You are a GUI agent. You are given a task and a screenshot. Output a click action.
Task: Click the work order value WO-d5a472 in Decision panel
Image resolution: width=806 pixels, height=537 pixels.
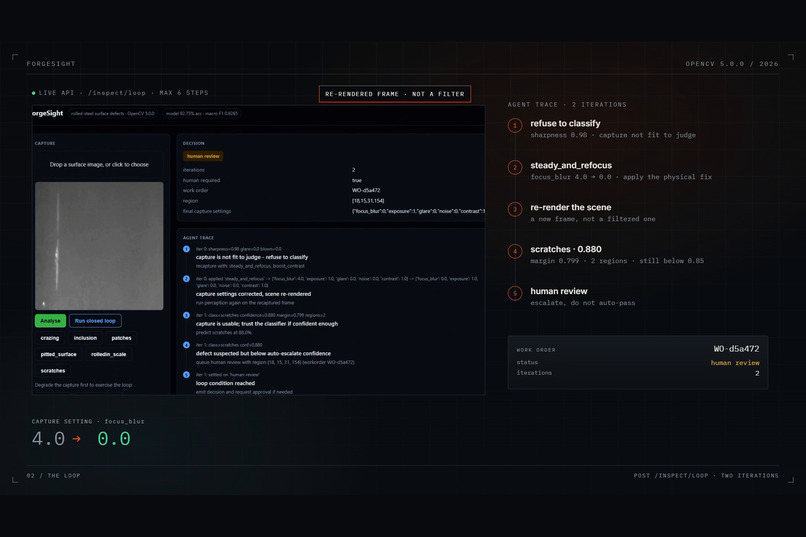coord(366,191)
